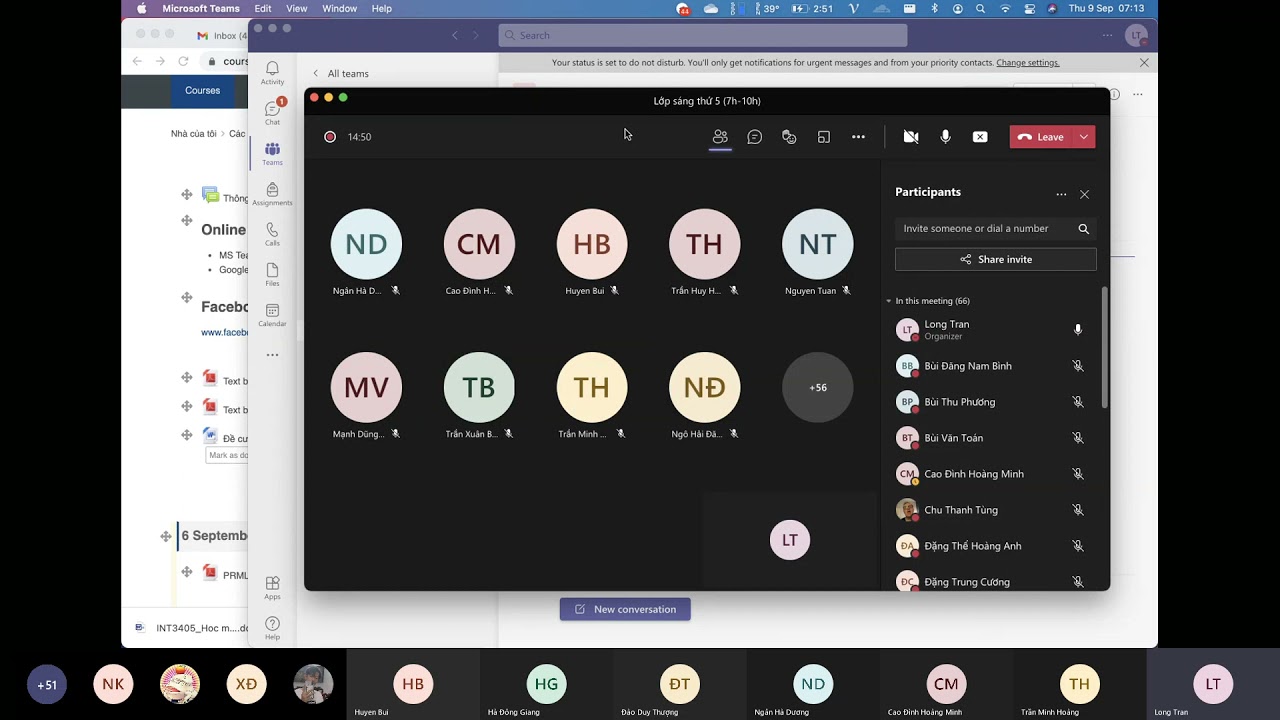
Task: Toggle mute for Bùi Thu Phương
Action: [1078, 402]
